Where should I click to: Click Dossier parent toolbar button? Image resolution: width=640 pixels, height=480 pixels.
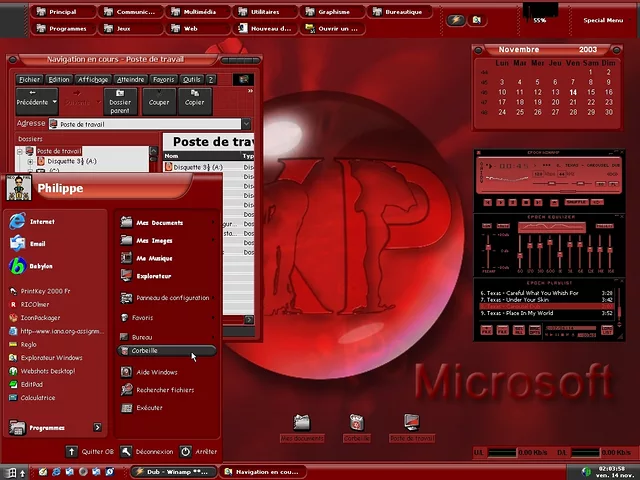[120, 101]
